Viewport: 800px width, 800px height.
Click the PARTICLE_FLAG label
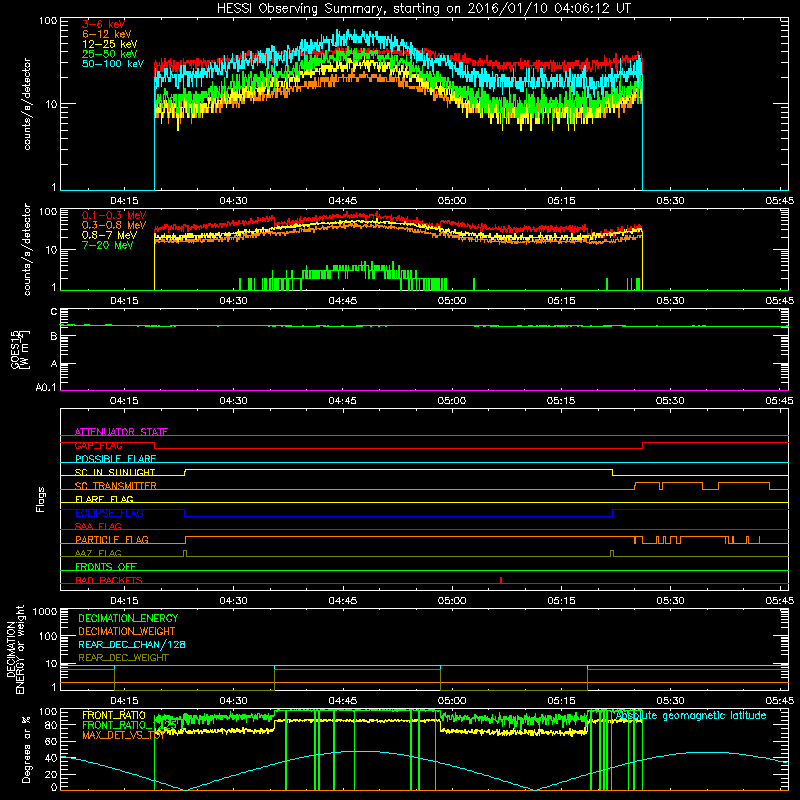pos(112,540)
